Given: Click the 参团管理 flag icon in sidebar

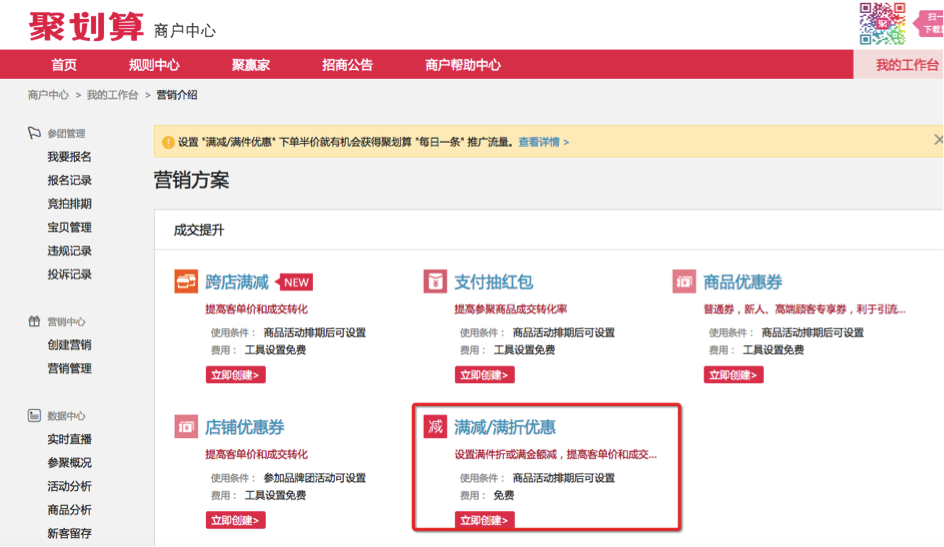Looking at the screenshot, I should point(34,133).
